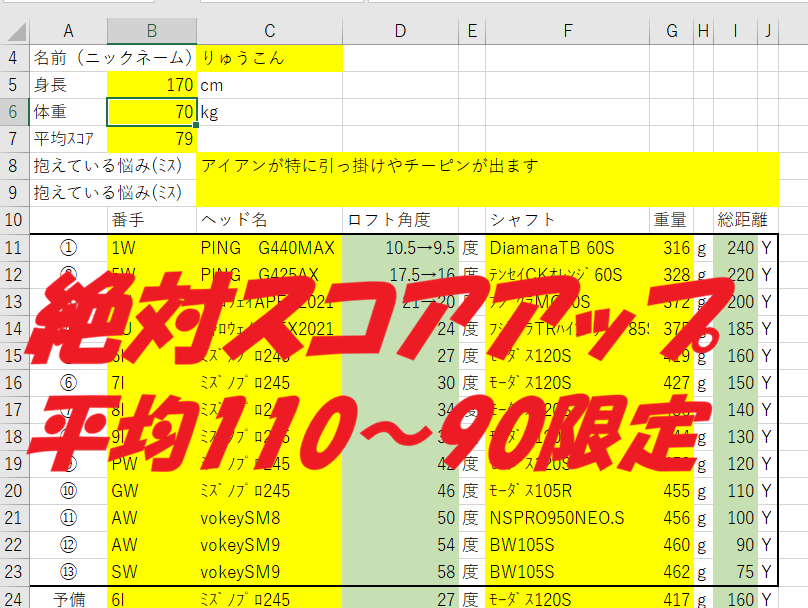This screenshot has width=808, height=608.
Task: Click the 名前（ニックネーム）label cell
Action: (x=113, y=58)
